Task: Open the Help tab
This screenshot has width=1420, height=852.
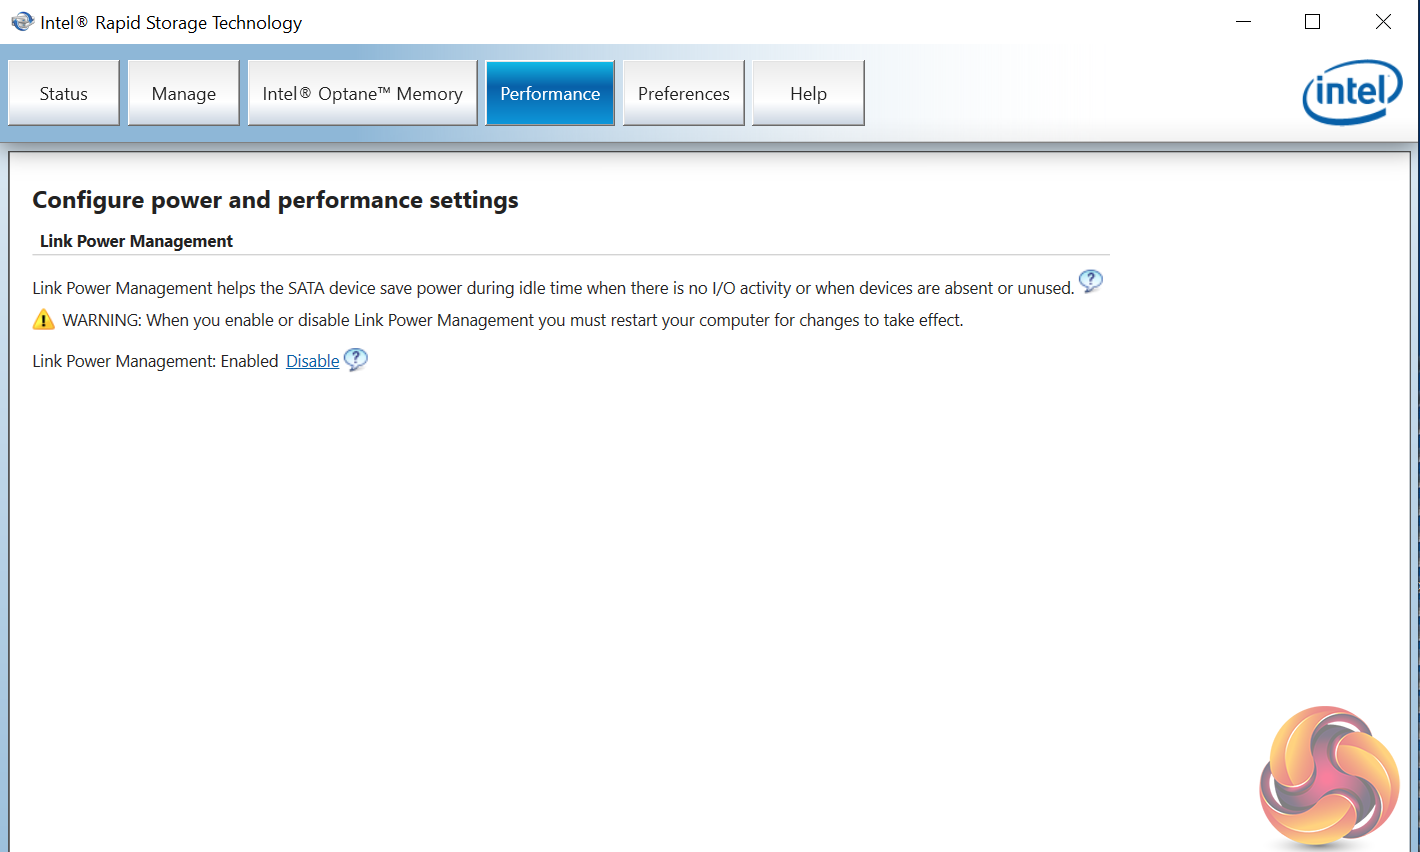Action: point(808,93)
